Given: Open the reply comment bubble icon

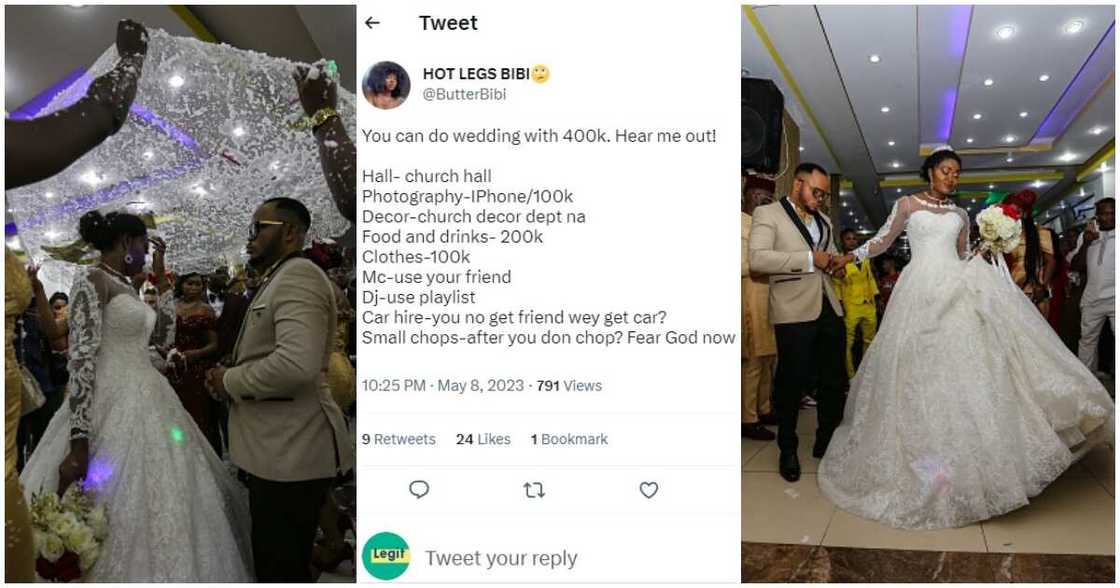Looking at the screenshot, I should click(x=419, y=489).
